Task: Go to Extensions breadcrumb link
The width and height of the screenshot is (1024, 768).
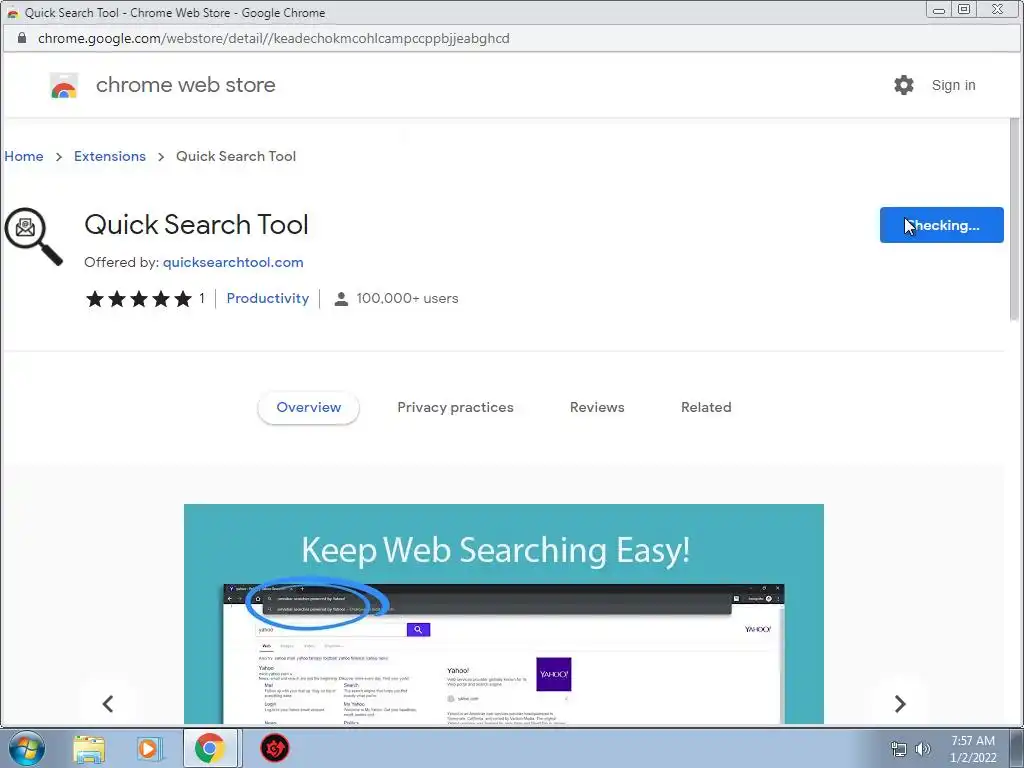Action: point(110,157)
